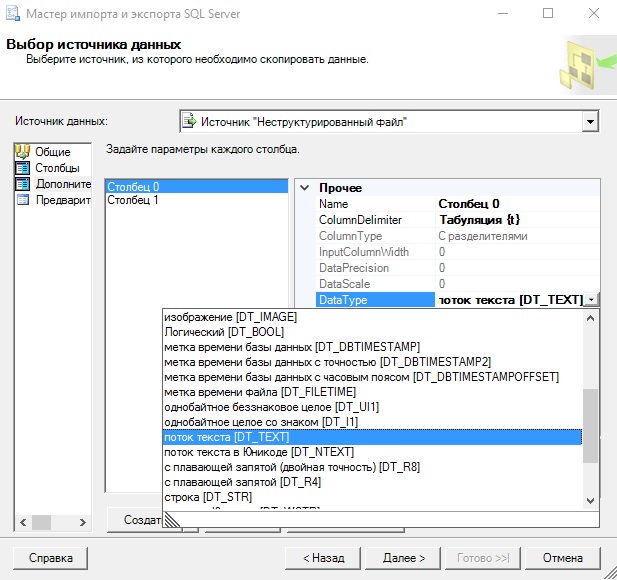Choose поток текста в Юникоде [DT_NTEXT]
The image size is (617, 580).
pos(372,452)
